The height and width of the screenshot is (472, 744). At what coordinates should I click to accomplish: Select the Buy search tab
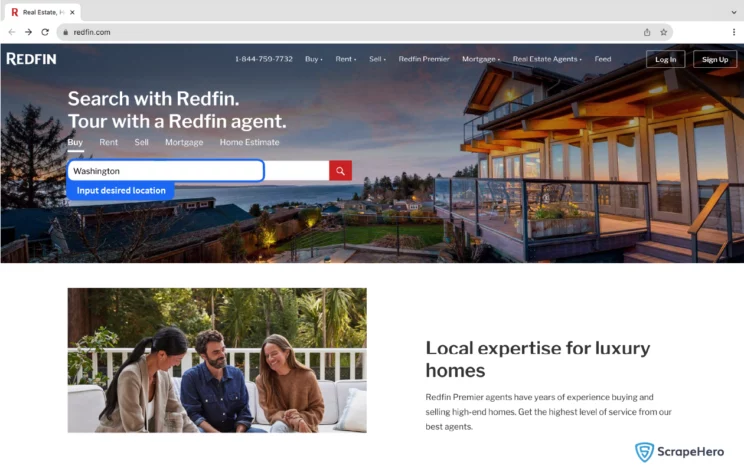(75, 142)
